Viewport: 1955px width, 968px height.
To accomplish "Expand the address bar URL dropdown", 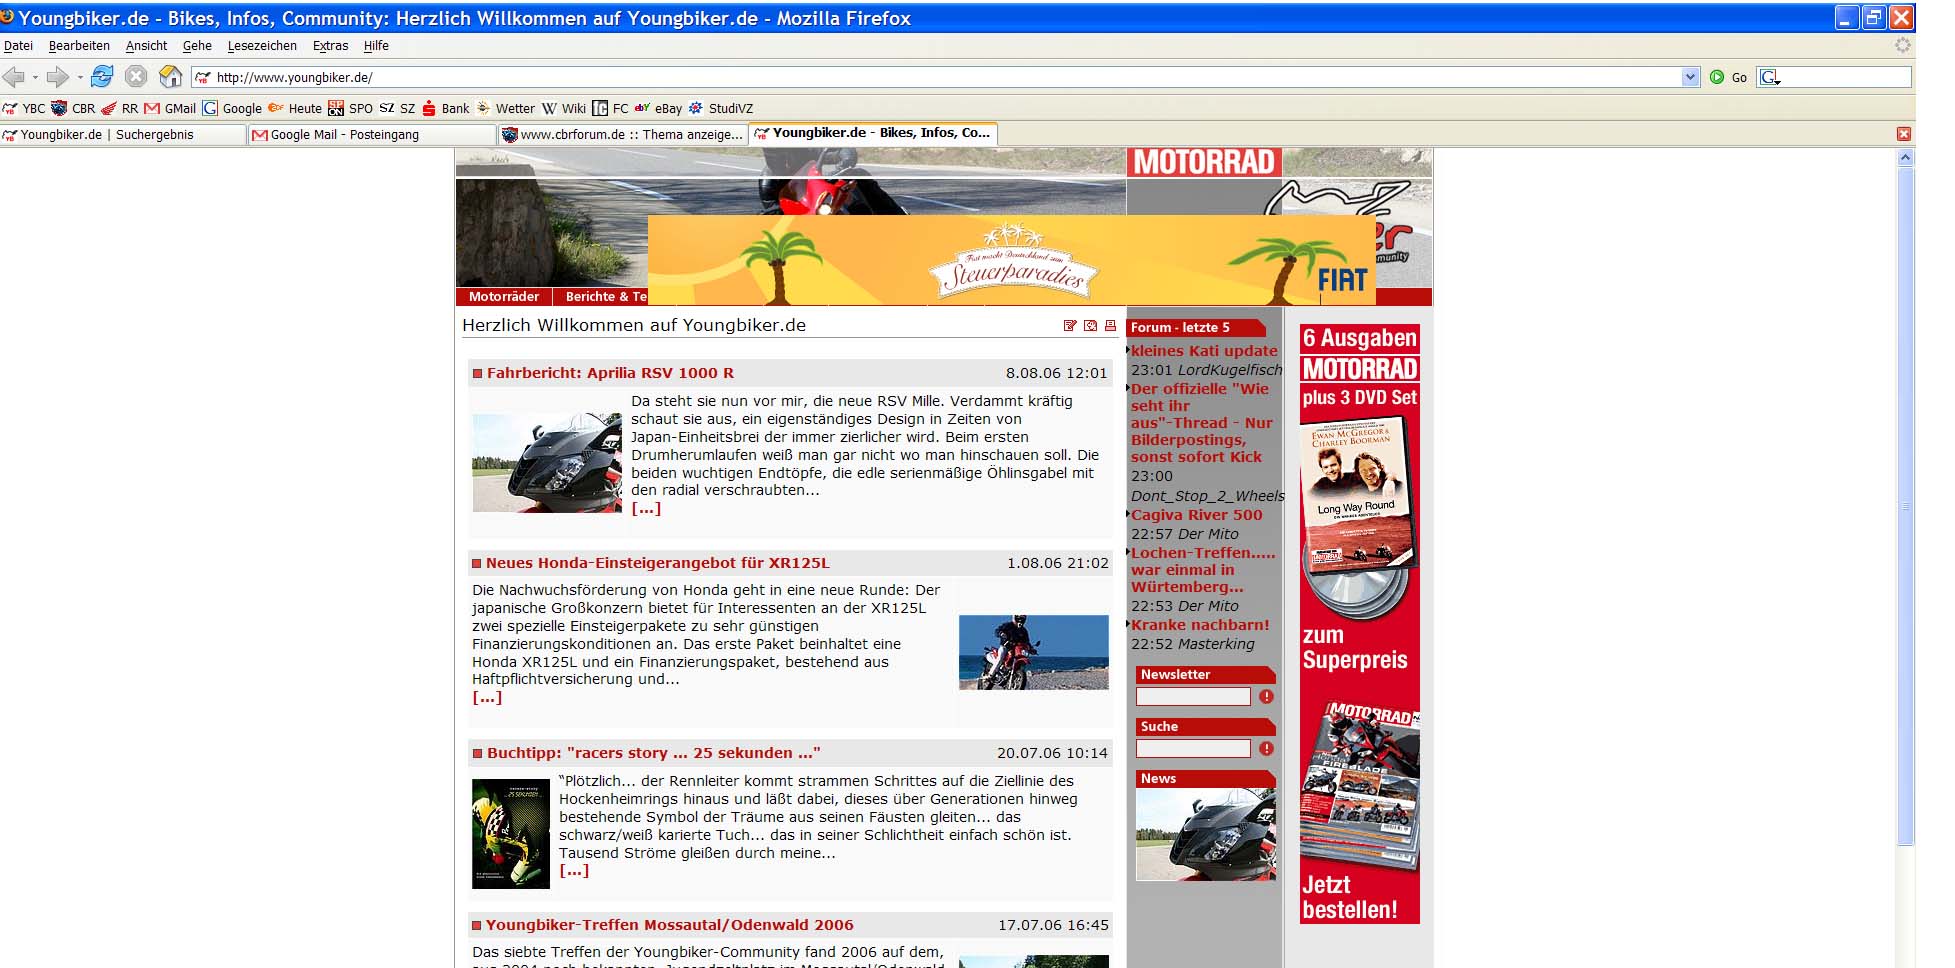I will pos(1690,77).
